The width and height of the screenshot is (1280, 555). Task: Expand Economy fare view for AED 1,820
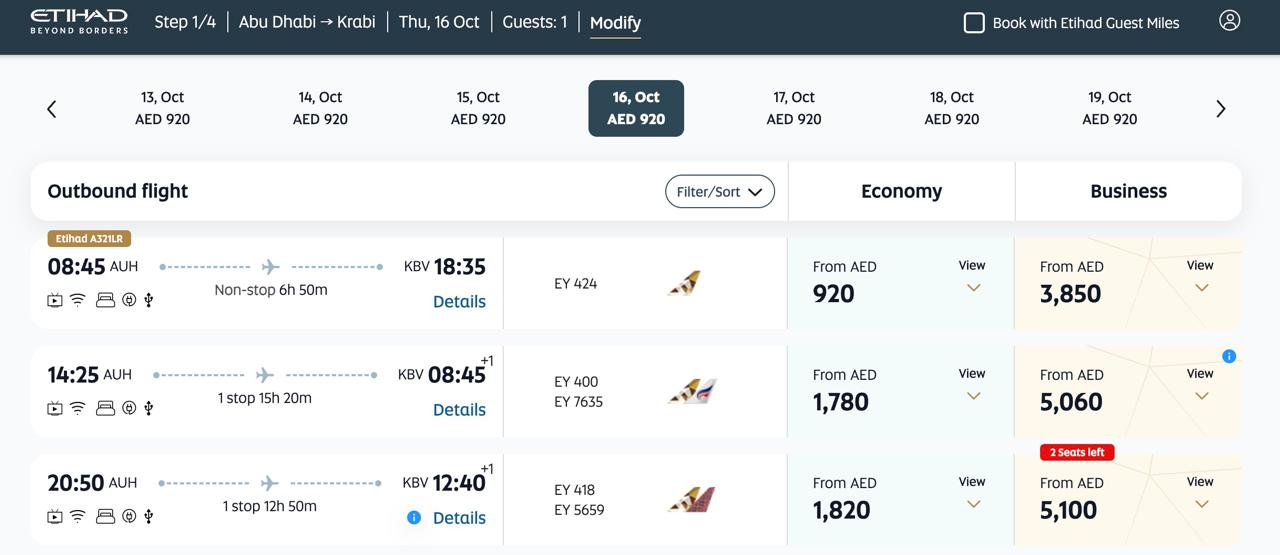pos(972,493)
